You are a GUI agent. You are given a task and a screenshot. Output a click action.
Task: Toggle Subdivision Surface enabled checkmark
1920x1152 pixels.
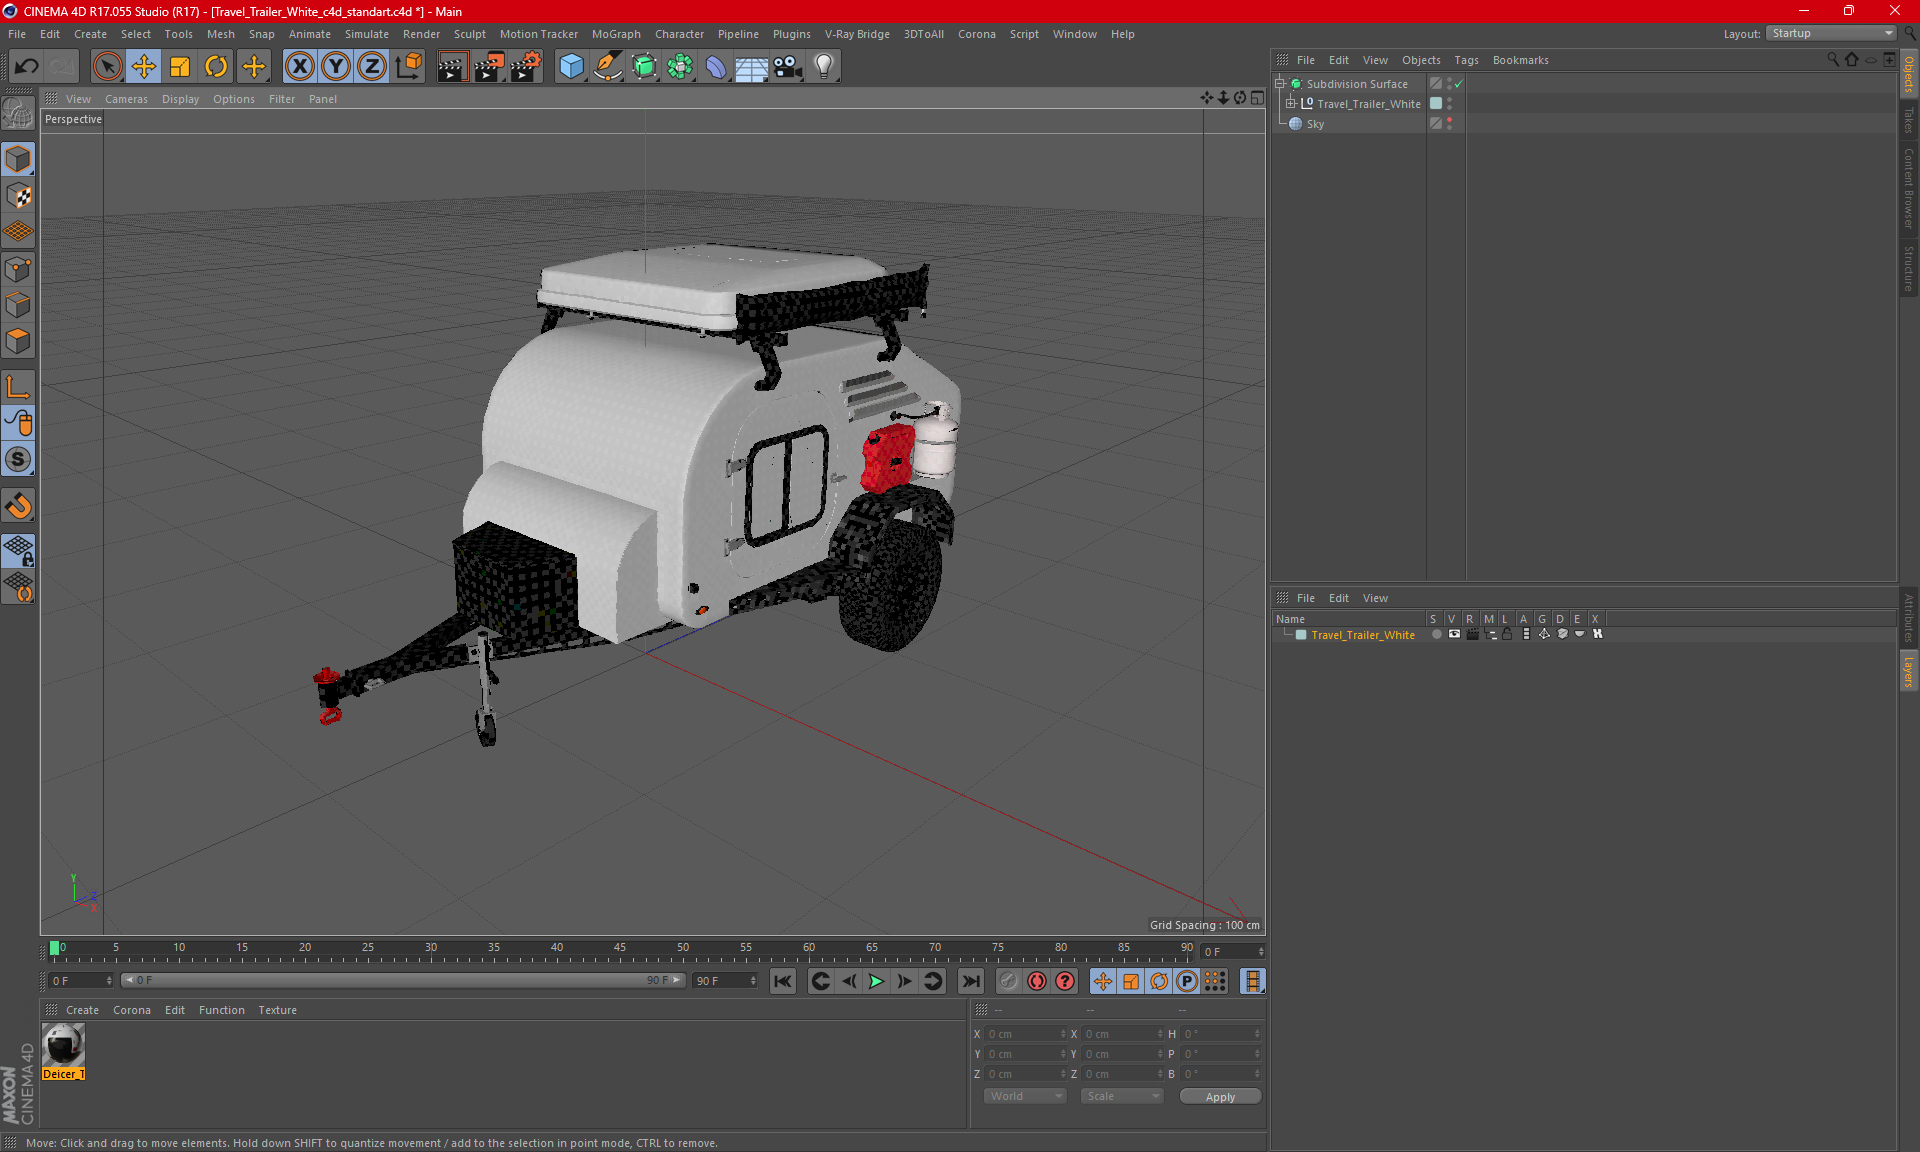click(1458, 84)
